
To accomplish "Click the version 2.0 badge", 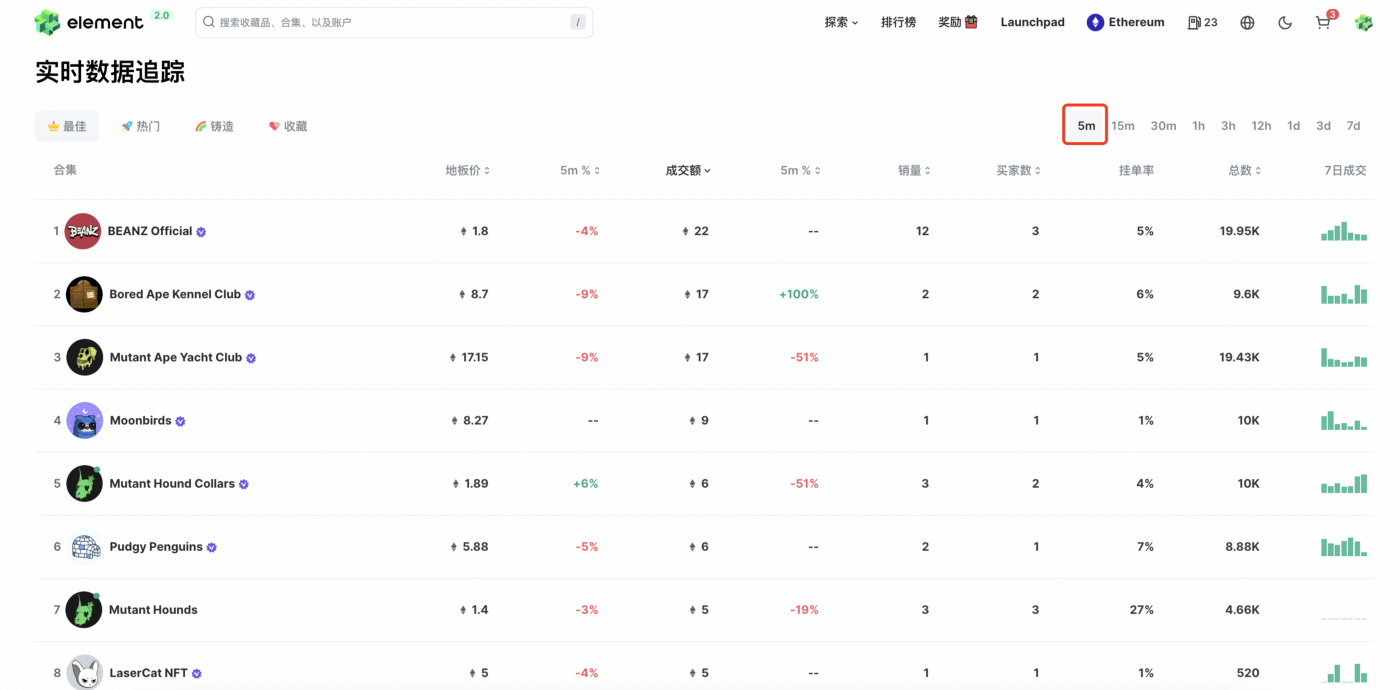I will 161,16.
